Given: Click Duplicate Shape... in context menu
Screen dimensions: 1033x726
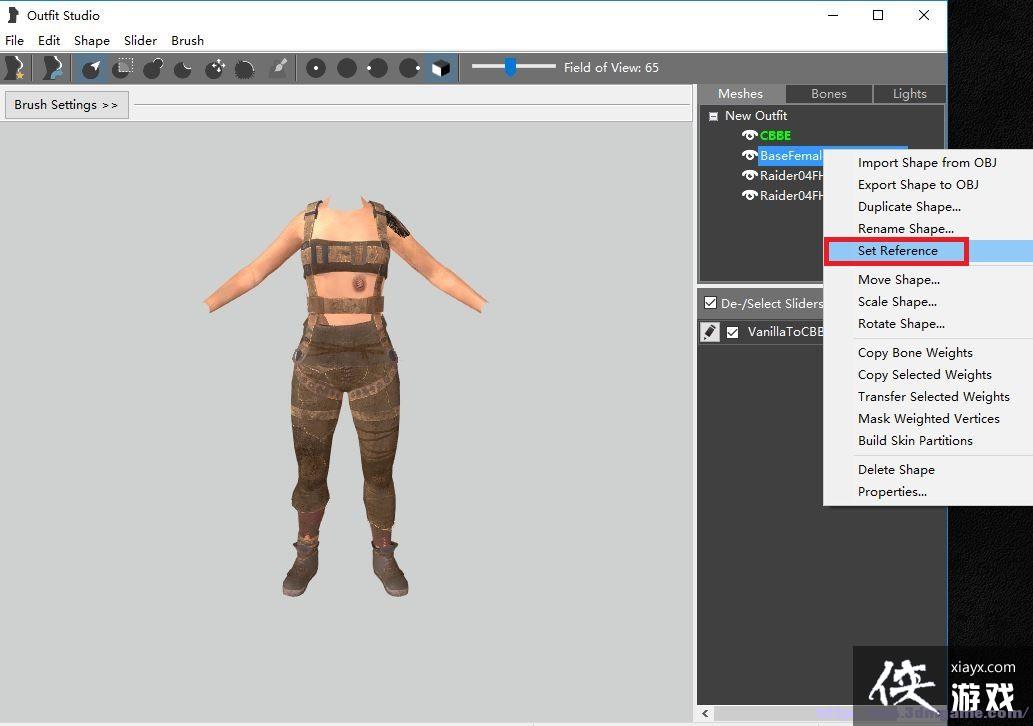Looking at the screenshot, I should coord(909,207).
